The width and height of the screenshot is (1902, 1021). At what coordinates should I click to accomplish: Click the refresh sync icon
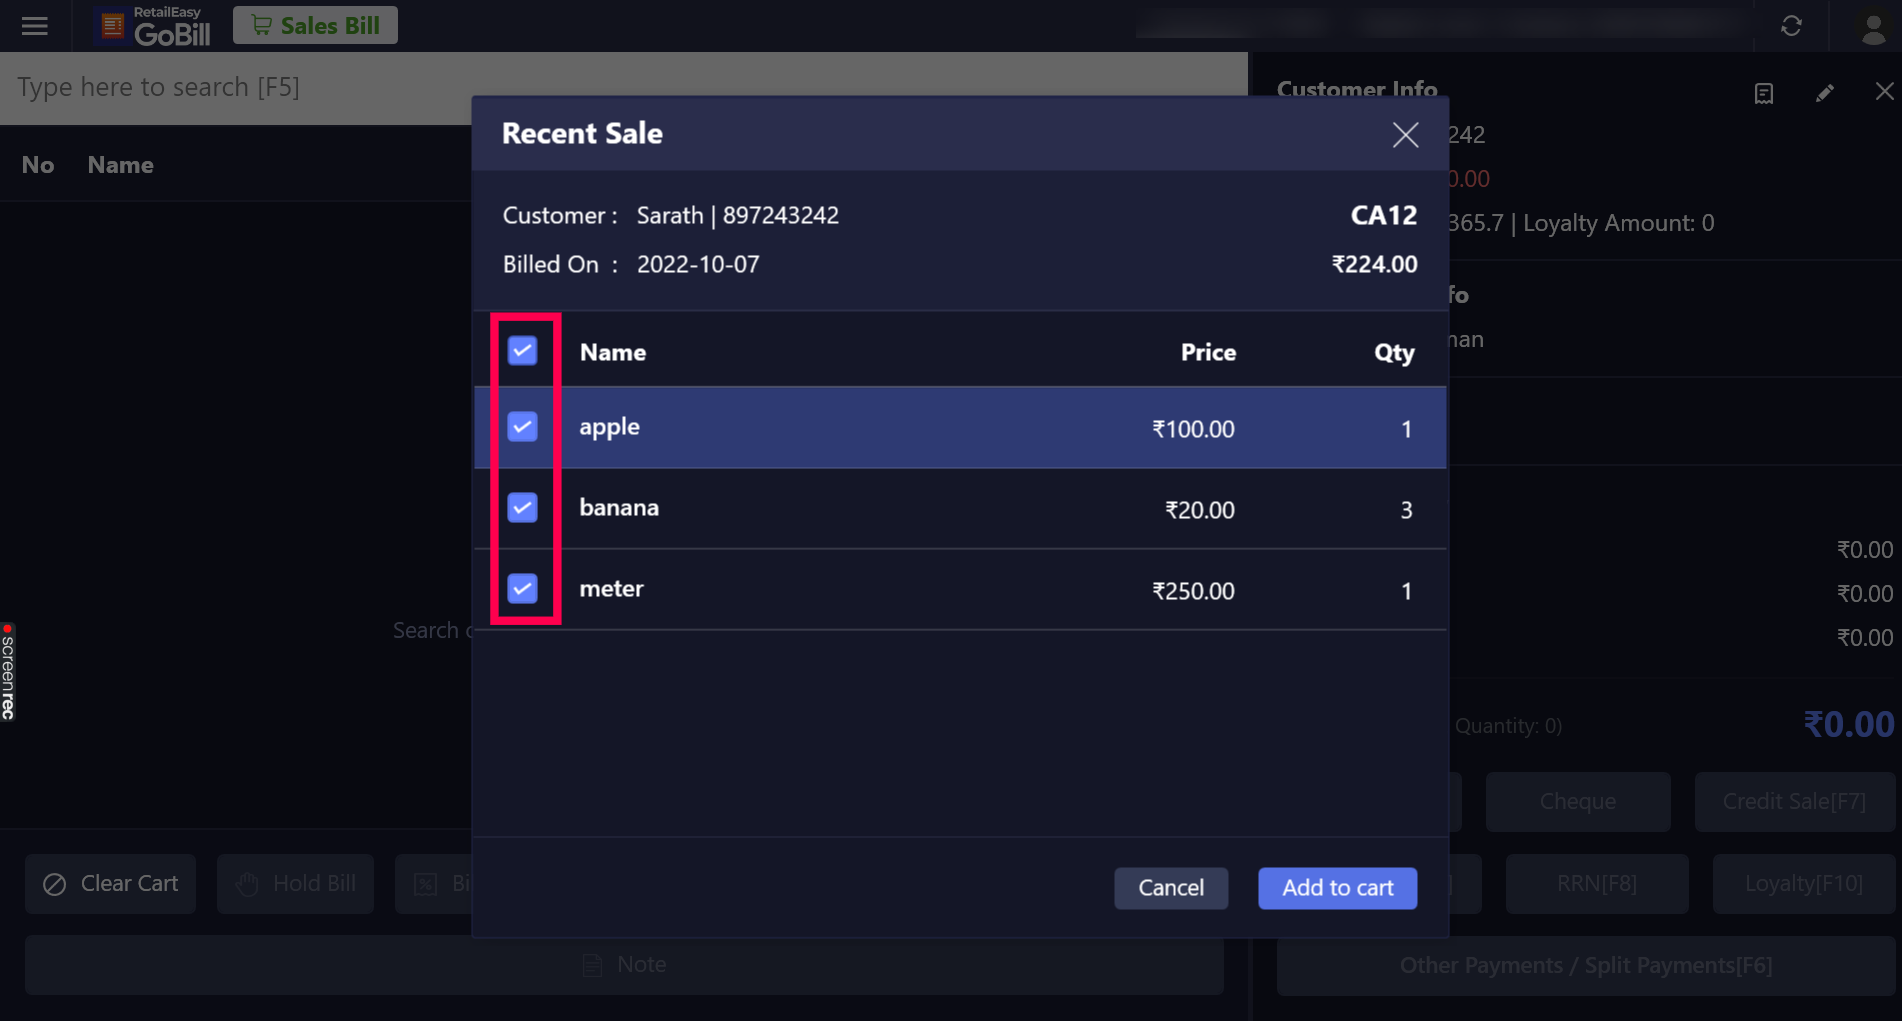coord(1791,26)
